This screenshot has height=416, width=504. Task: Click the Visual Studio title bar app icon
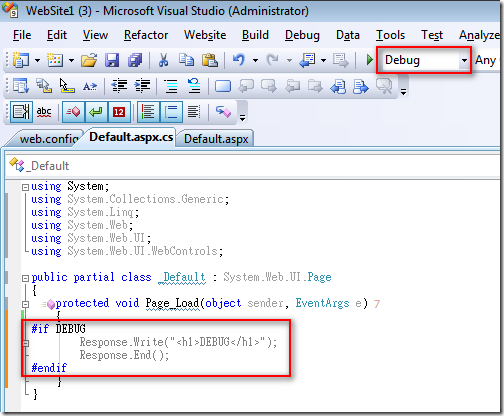coord(10,10)
